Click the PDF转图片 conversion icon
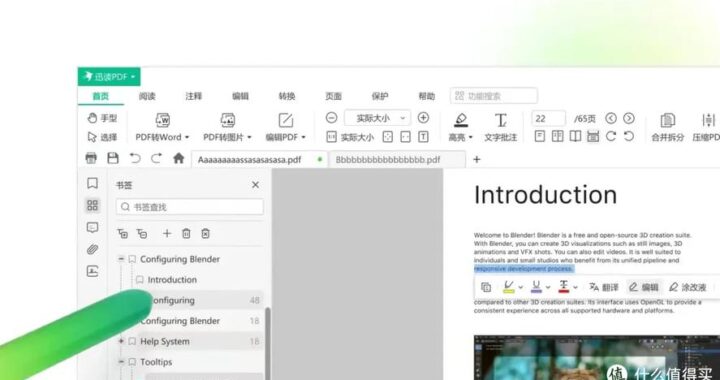720x380 pixels. 228,120
